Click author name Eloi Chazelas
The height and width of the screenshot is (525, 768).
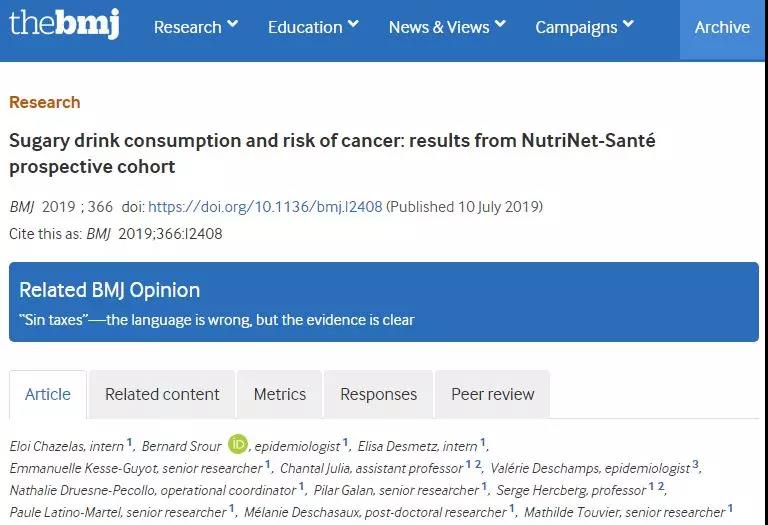click(47, 446)
